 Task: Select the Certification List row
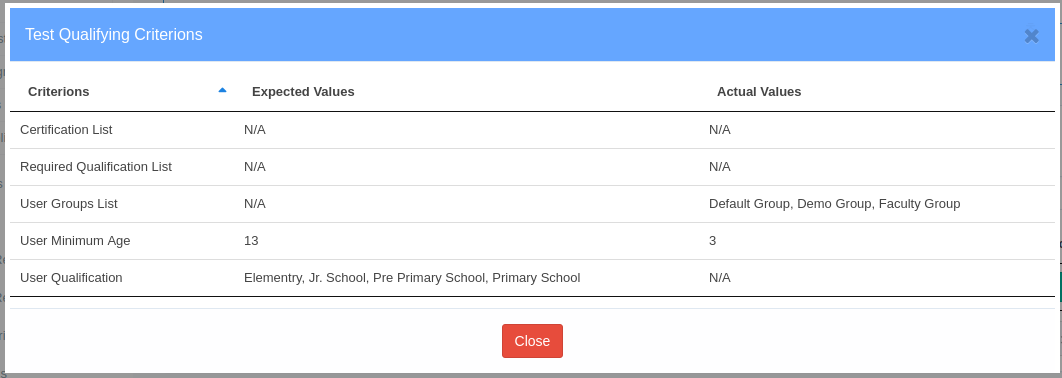tap(532, 130)
